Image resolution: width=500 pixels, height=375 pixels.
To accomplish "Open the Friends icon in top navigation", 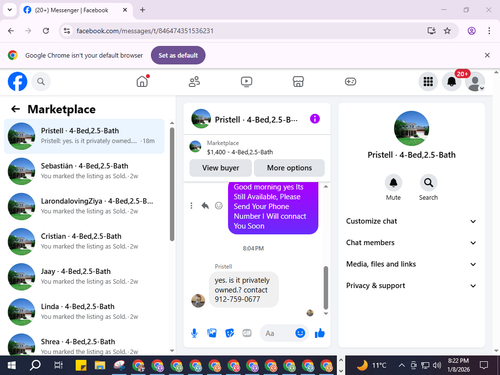I will (194, 81).
